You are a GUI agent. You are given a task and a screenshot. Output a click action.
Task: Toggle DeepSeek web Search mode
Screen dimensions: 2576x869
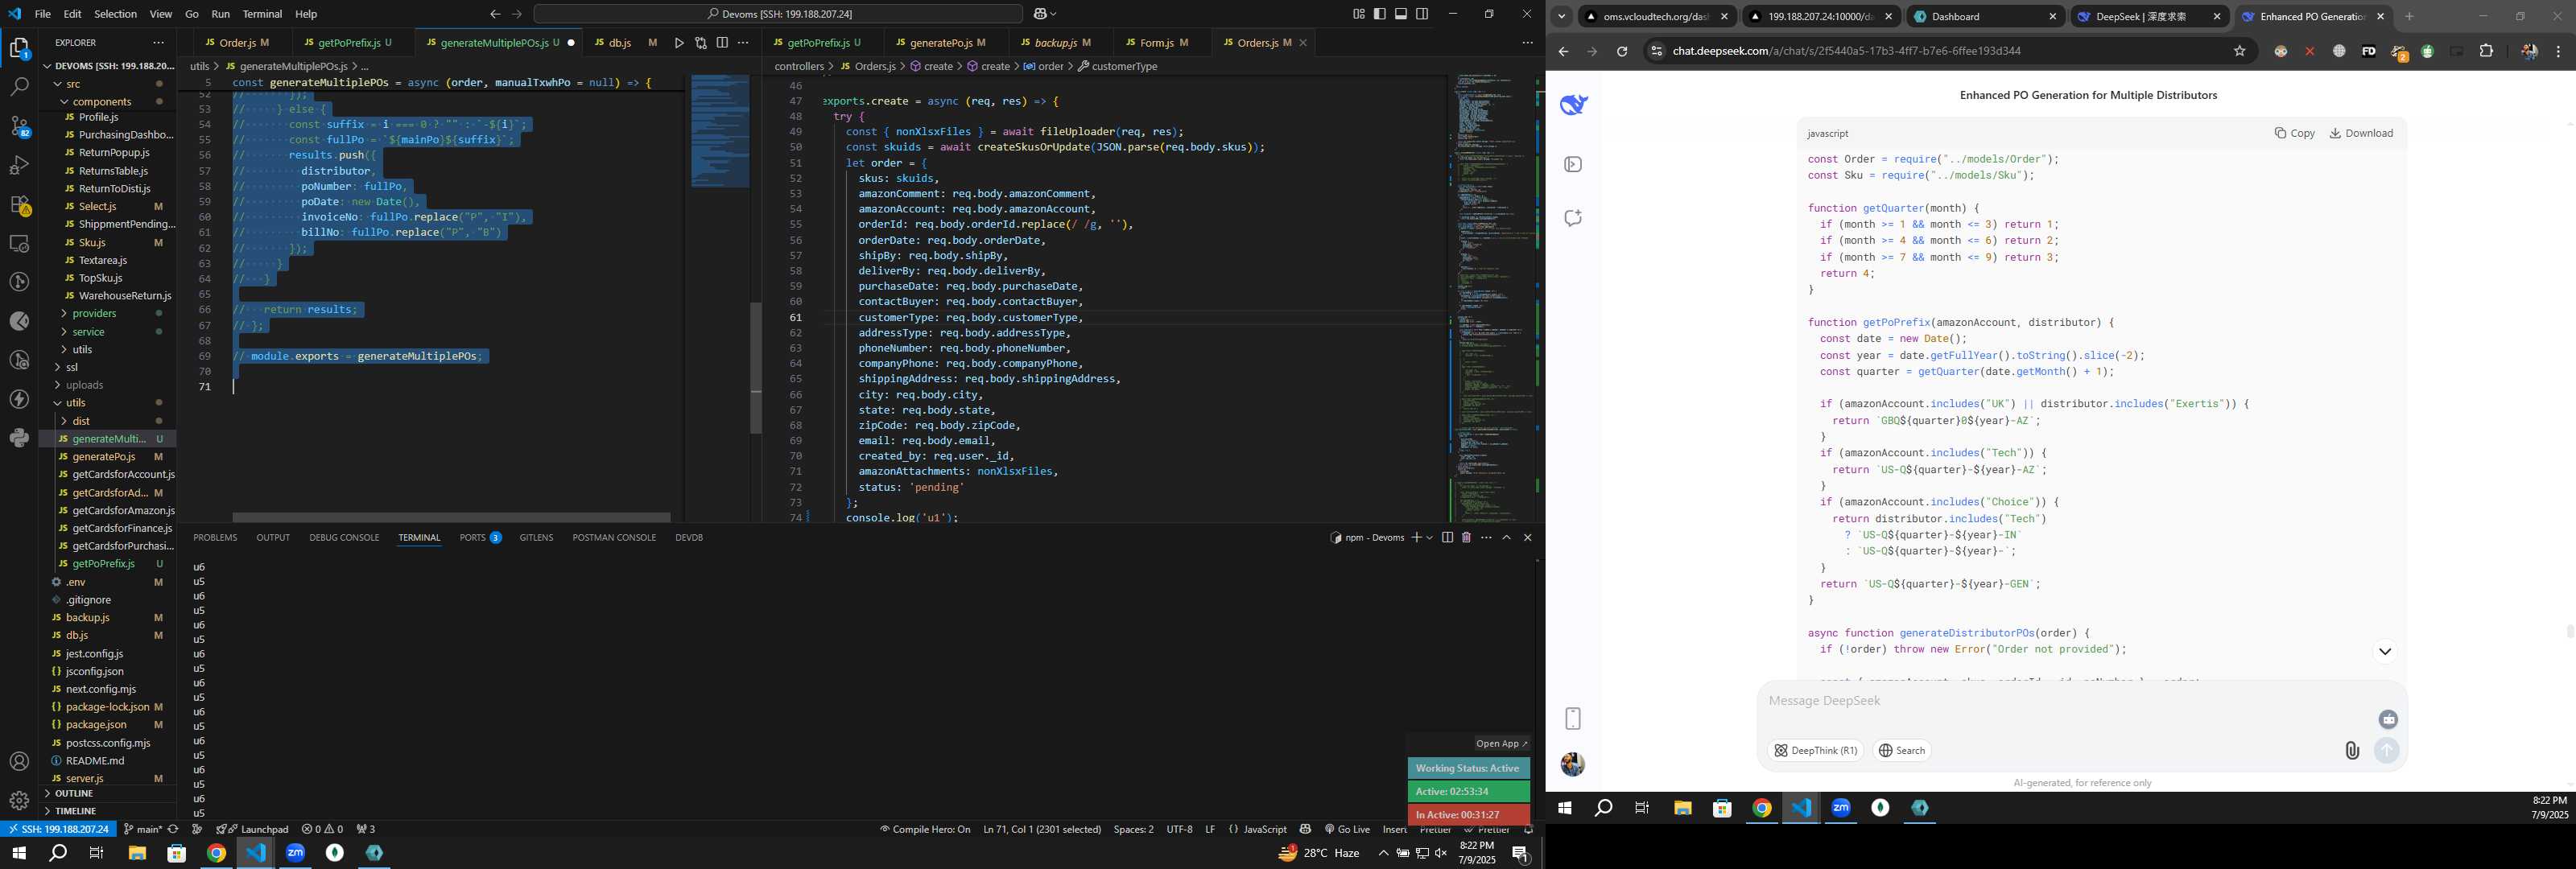[1902, 750]
